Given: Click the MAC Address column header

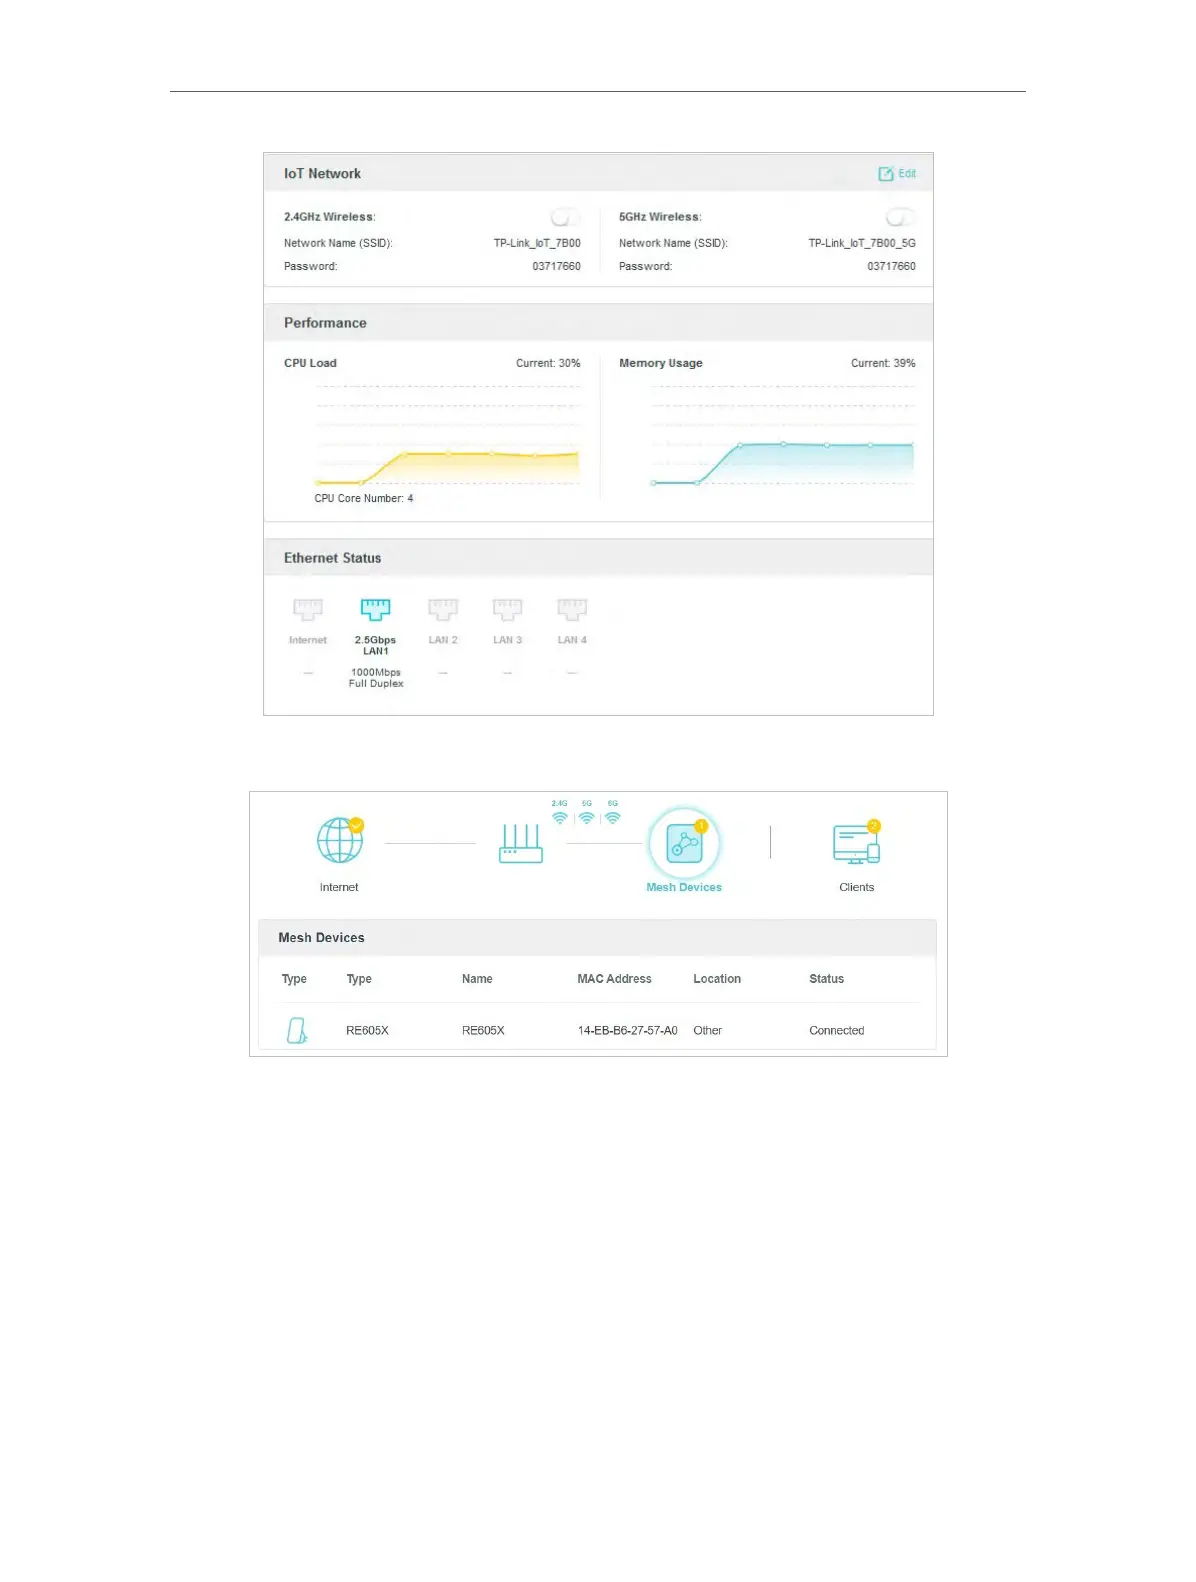Looking at the screenshot, I should 614,979.
